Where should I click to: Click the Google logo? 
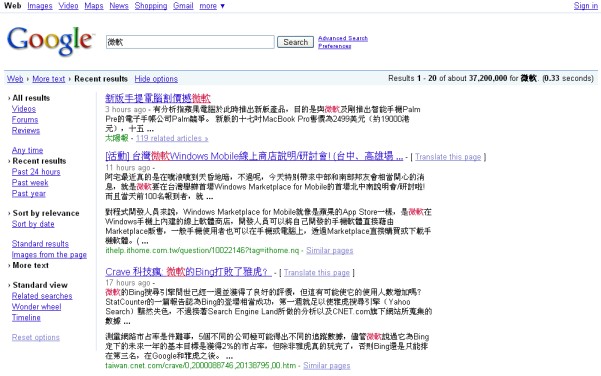[50, 41]
